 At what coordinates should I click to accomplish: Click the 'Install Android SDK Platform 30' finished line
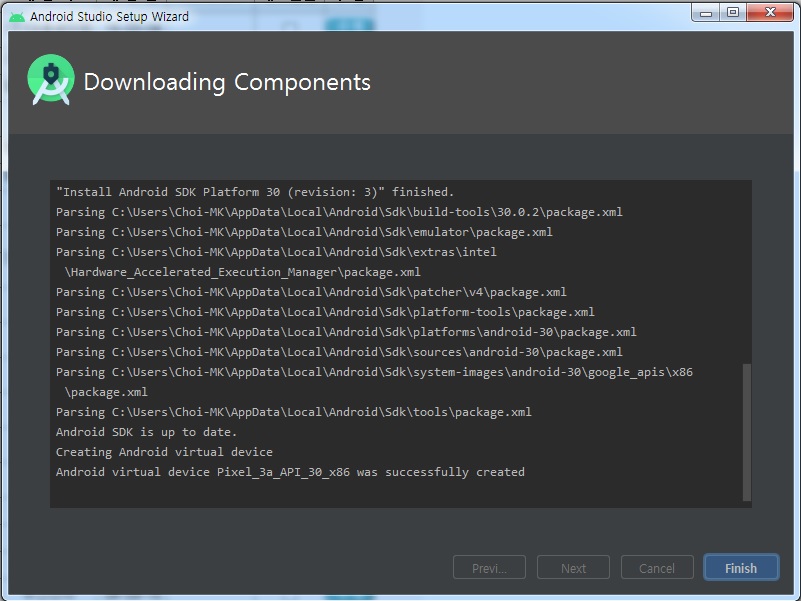coord(255,192)
